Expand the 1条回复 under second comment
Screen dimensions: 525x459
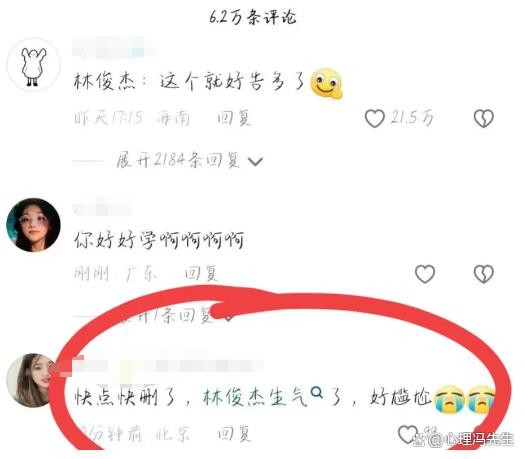click(166, 315)
